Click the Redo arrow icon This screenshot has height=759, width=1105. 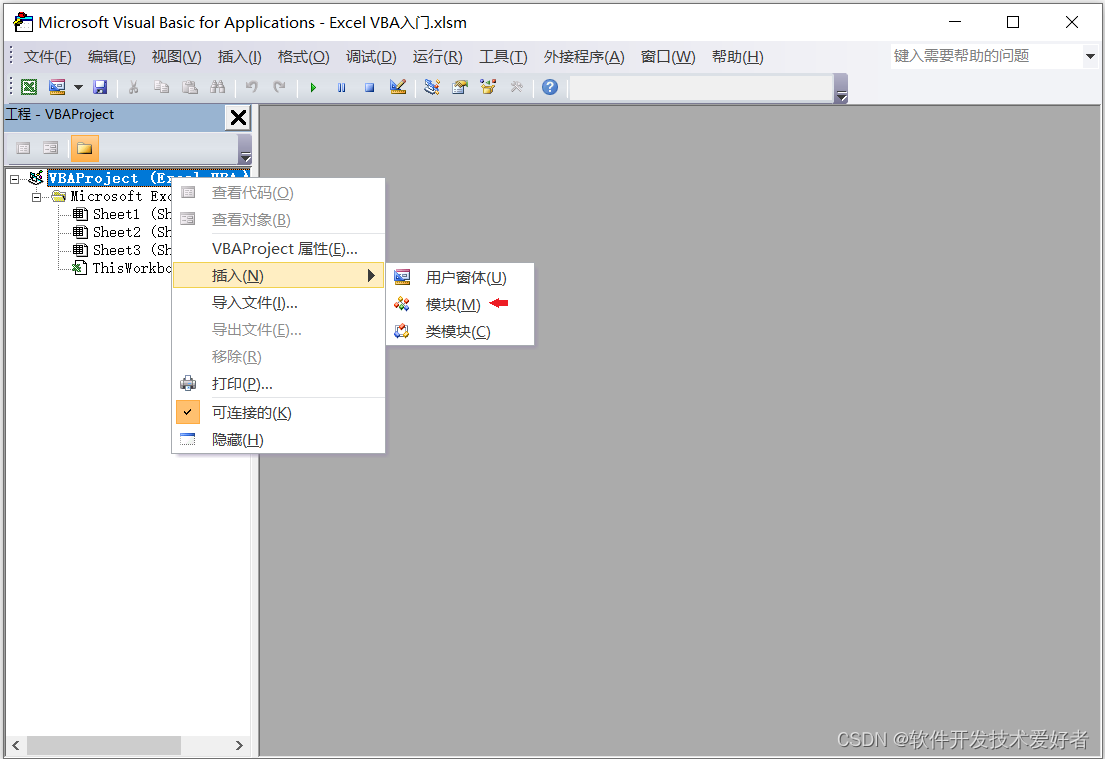280,87
